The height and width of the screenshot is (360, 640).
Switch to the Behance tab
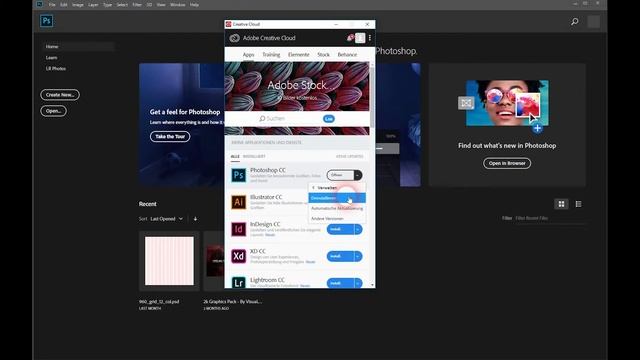tap(347, 55)
